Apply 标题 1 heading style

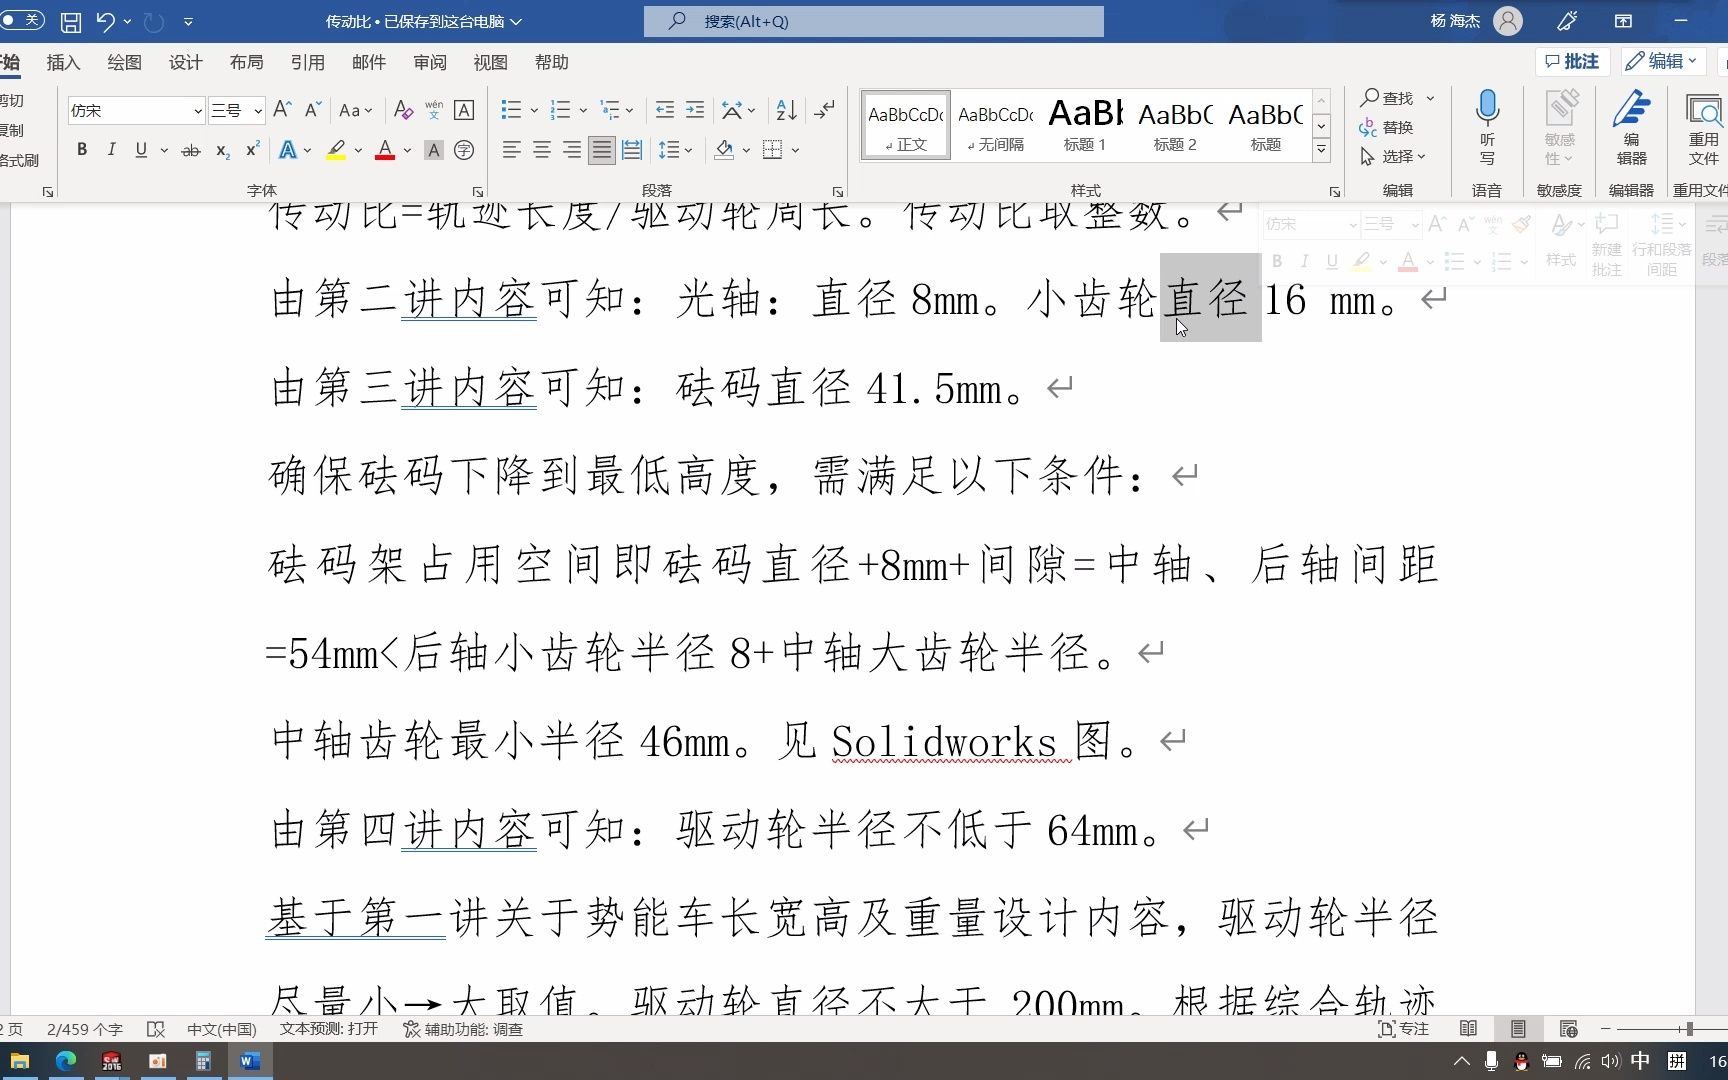click(x=1085, y=125)
